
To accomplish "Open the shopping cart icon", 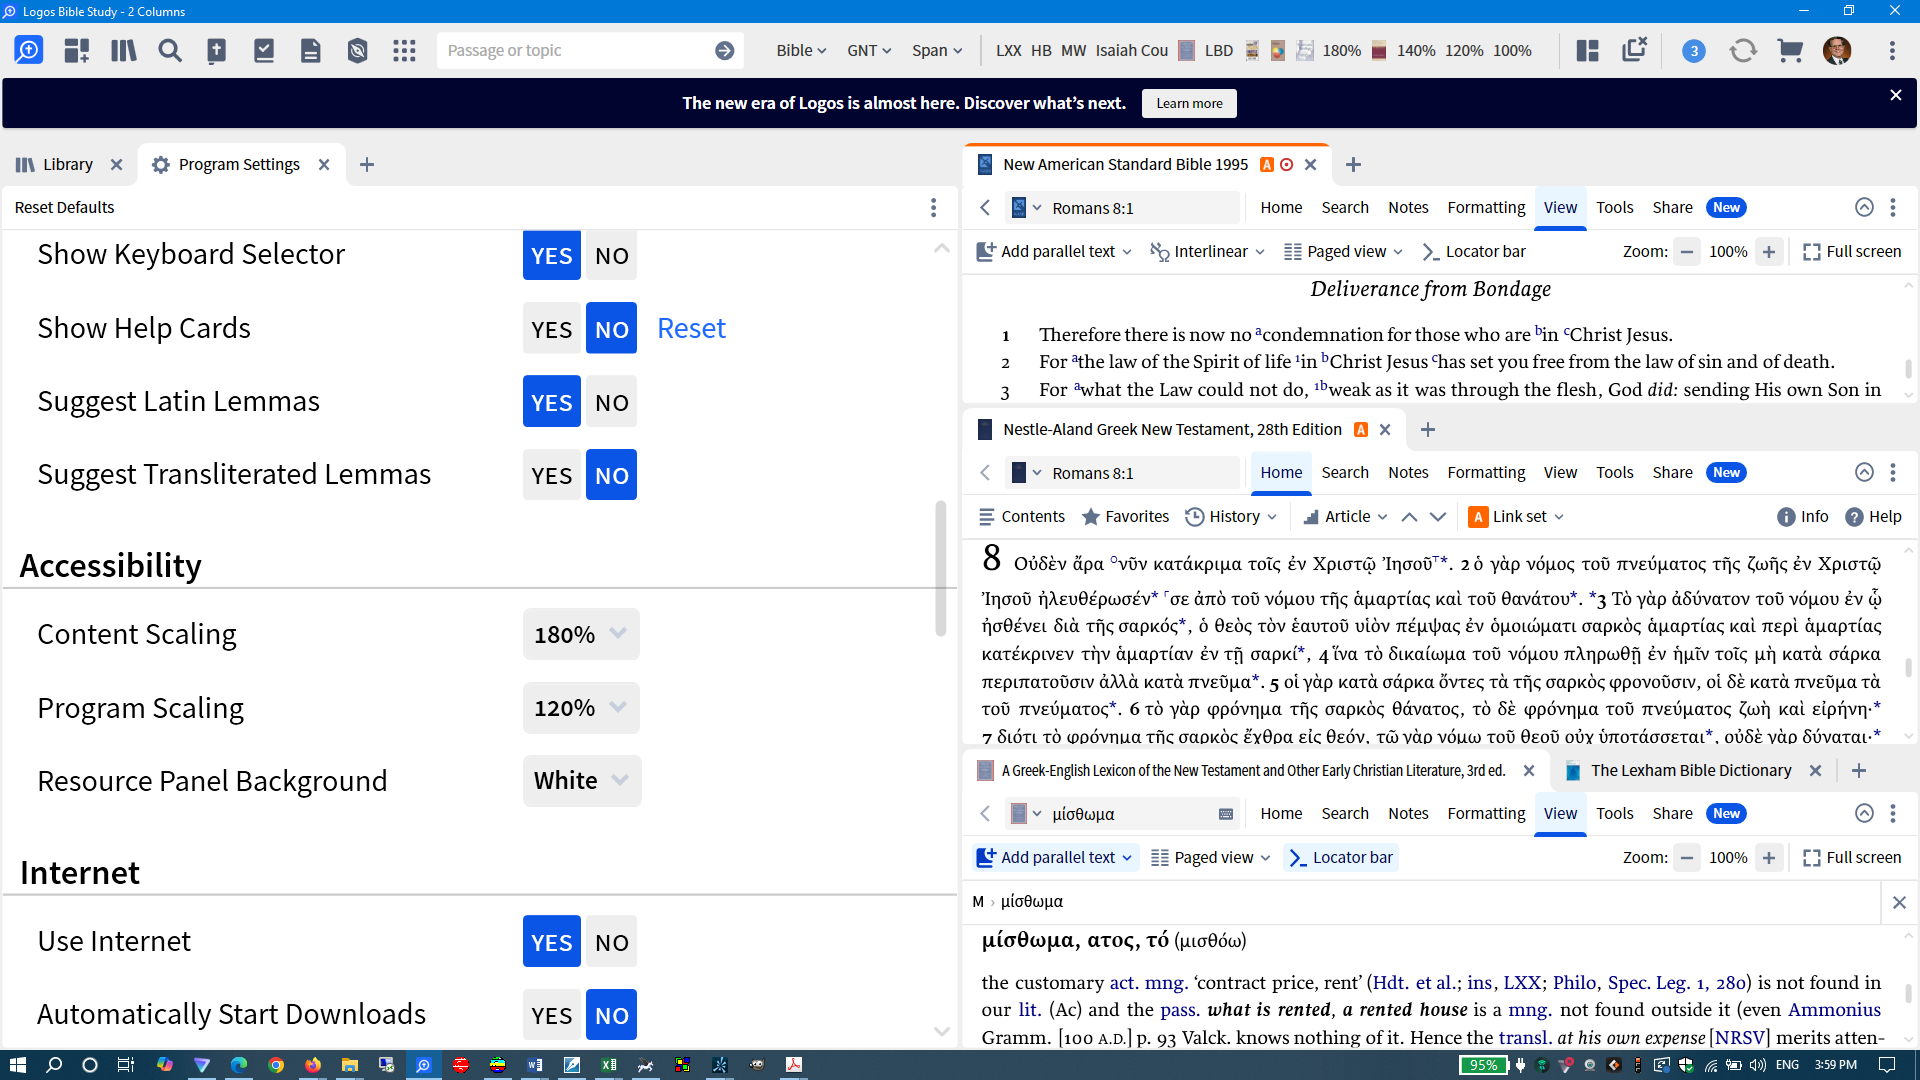I will pos(1790,50).
